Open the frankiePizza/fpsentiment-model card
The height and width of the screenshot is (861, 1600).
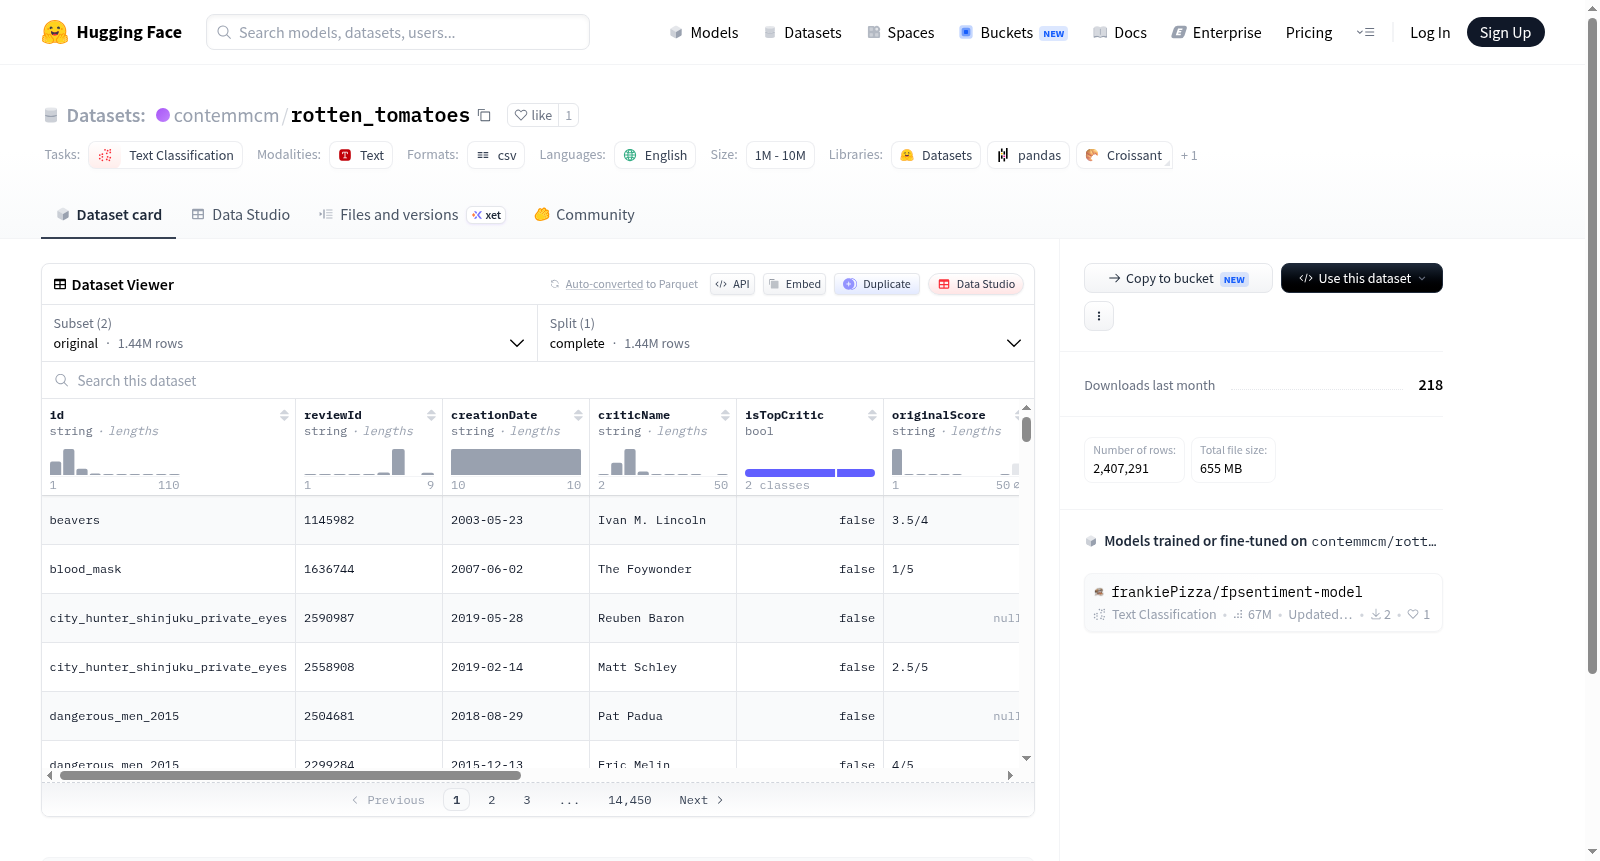(x=1263, y=602)
